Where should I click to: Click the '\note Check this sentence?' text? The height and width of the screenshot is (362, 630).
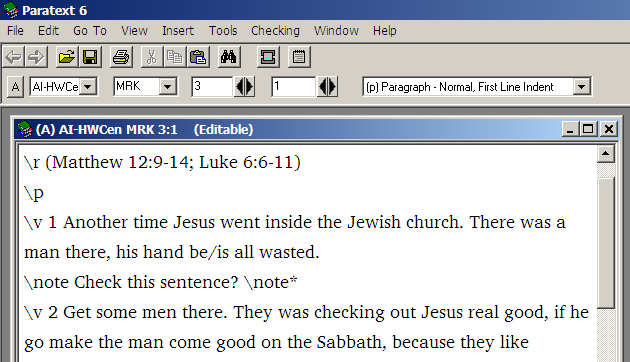131,282
